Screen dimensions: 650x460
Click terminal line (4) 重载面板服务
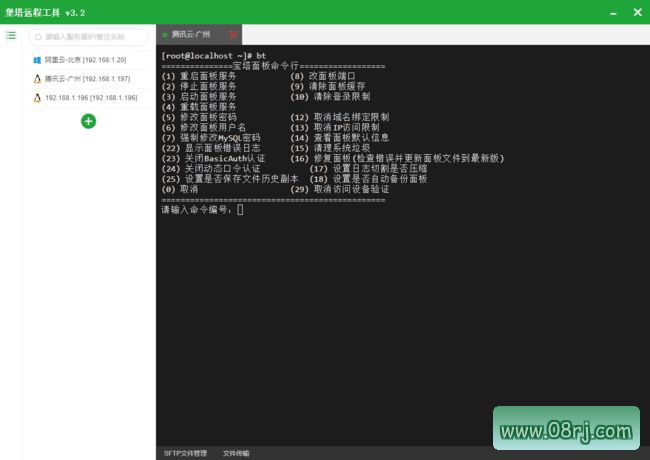199,107
